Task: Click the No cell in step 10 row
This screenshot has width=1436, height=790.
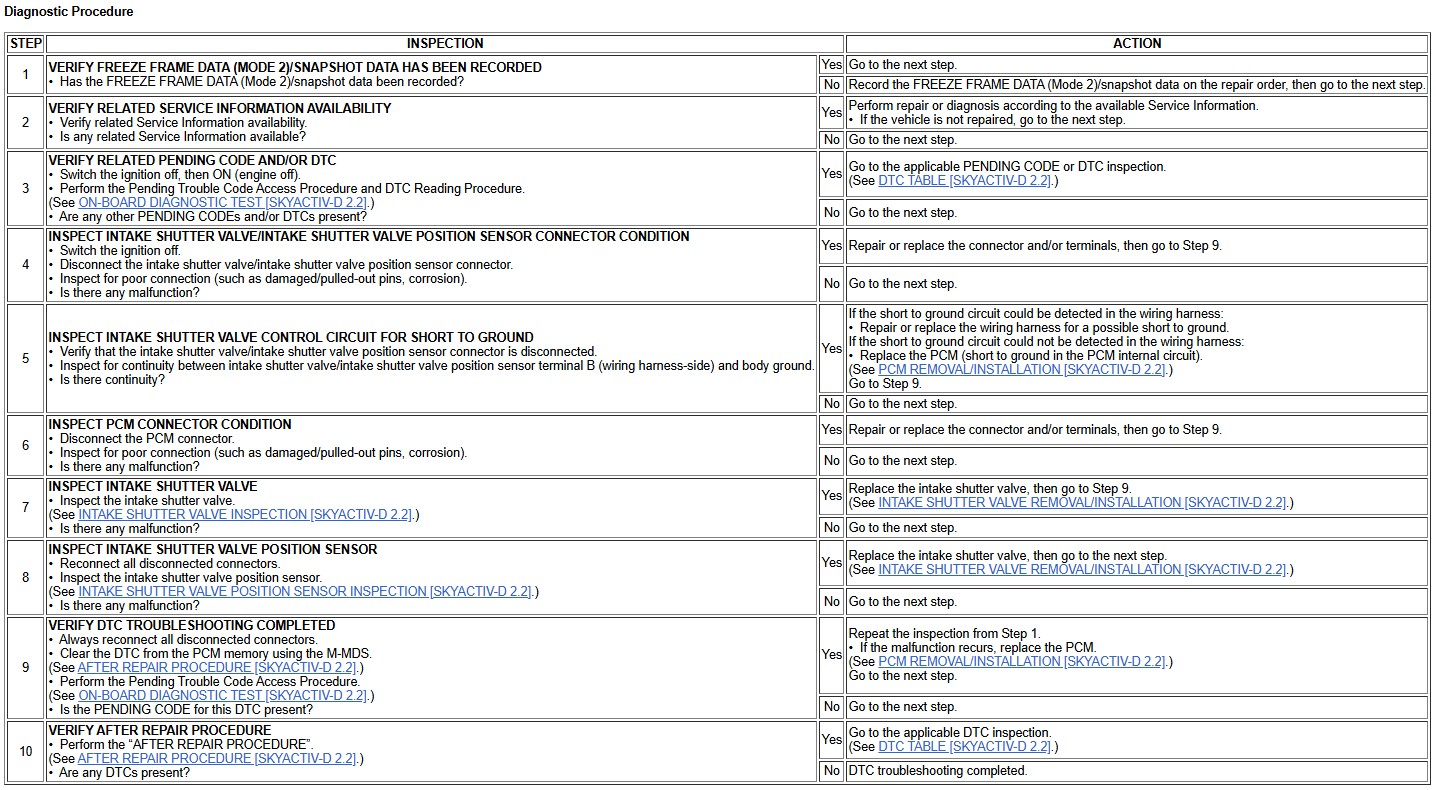Action: [x=831, y=771]
